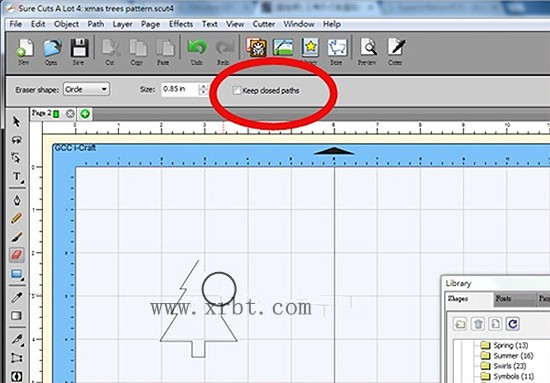
Task: Click the eraser Size input field
Action: pyautogui.click(x=180, y=89)
